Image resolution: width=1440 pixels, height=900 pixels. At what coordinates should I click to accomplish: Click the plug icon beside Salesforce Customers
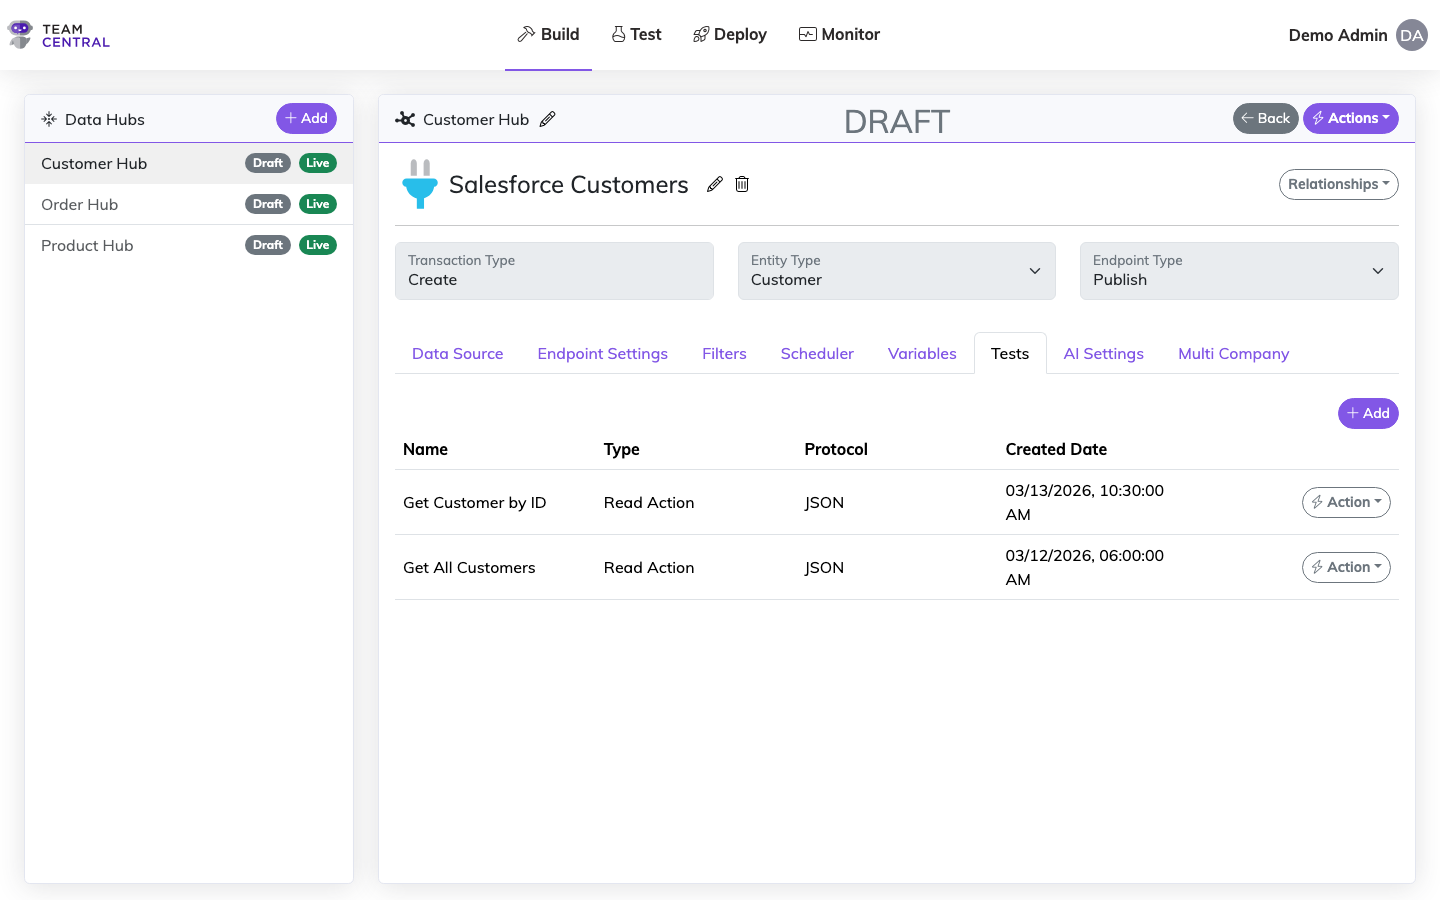click(420, 184)
